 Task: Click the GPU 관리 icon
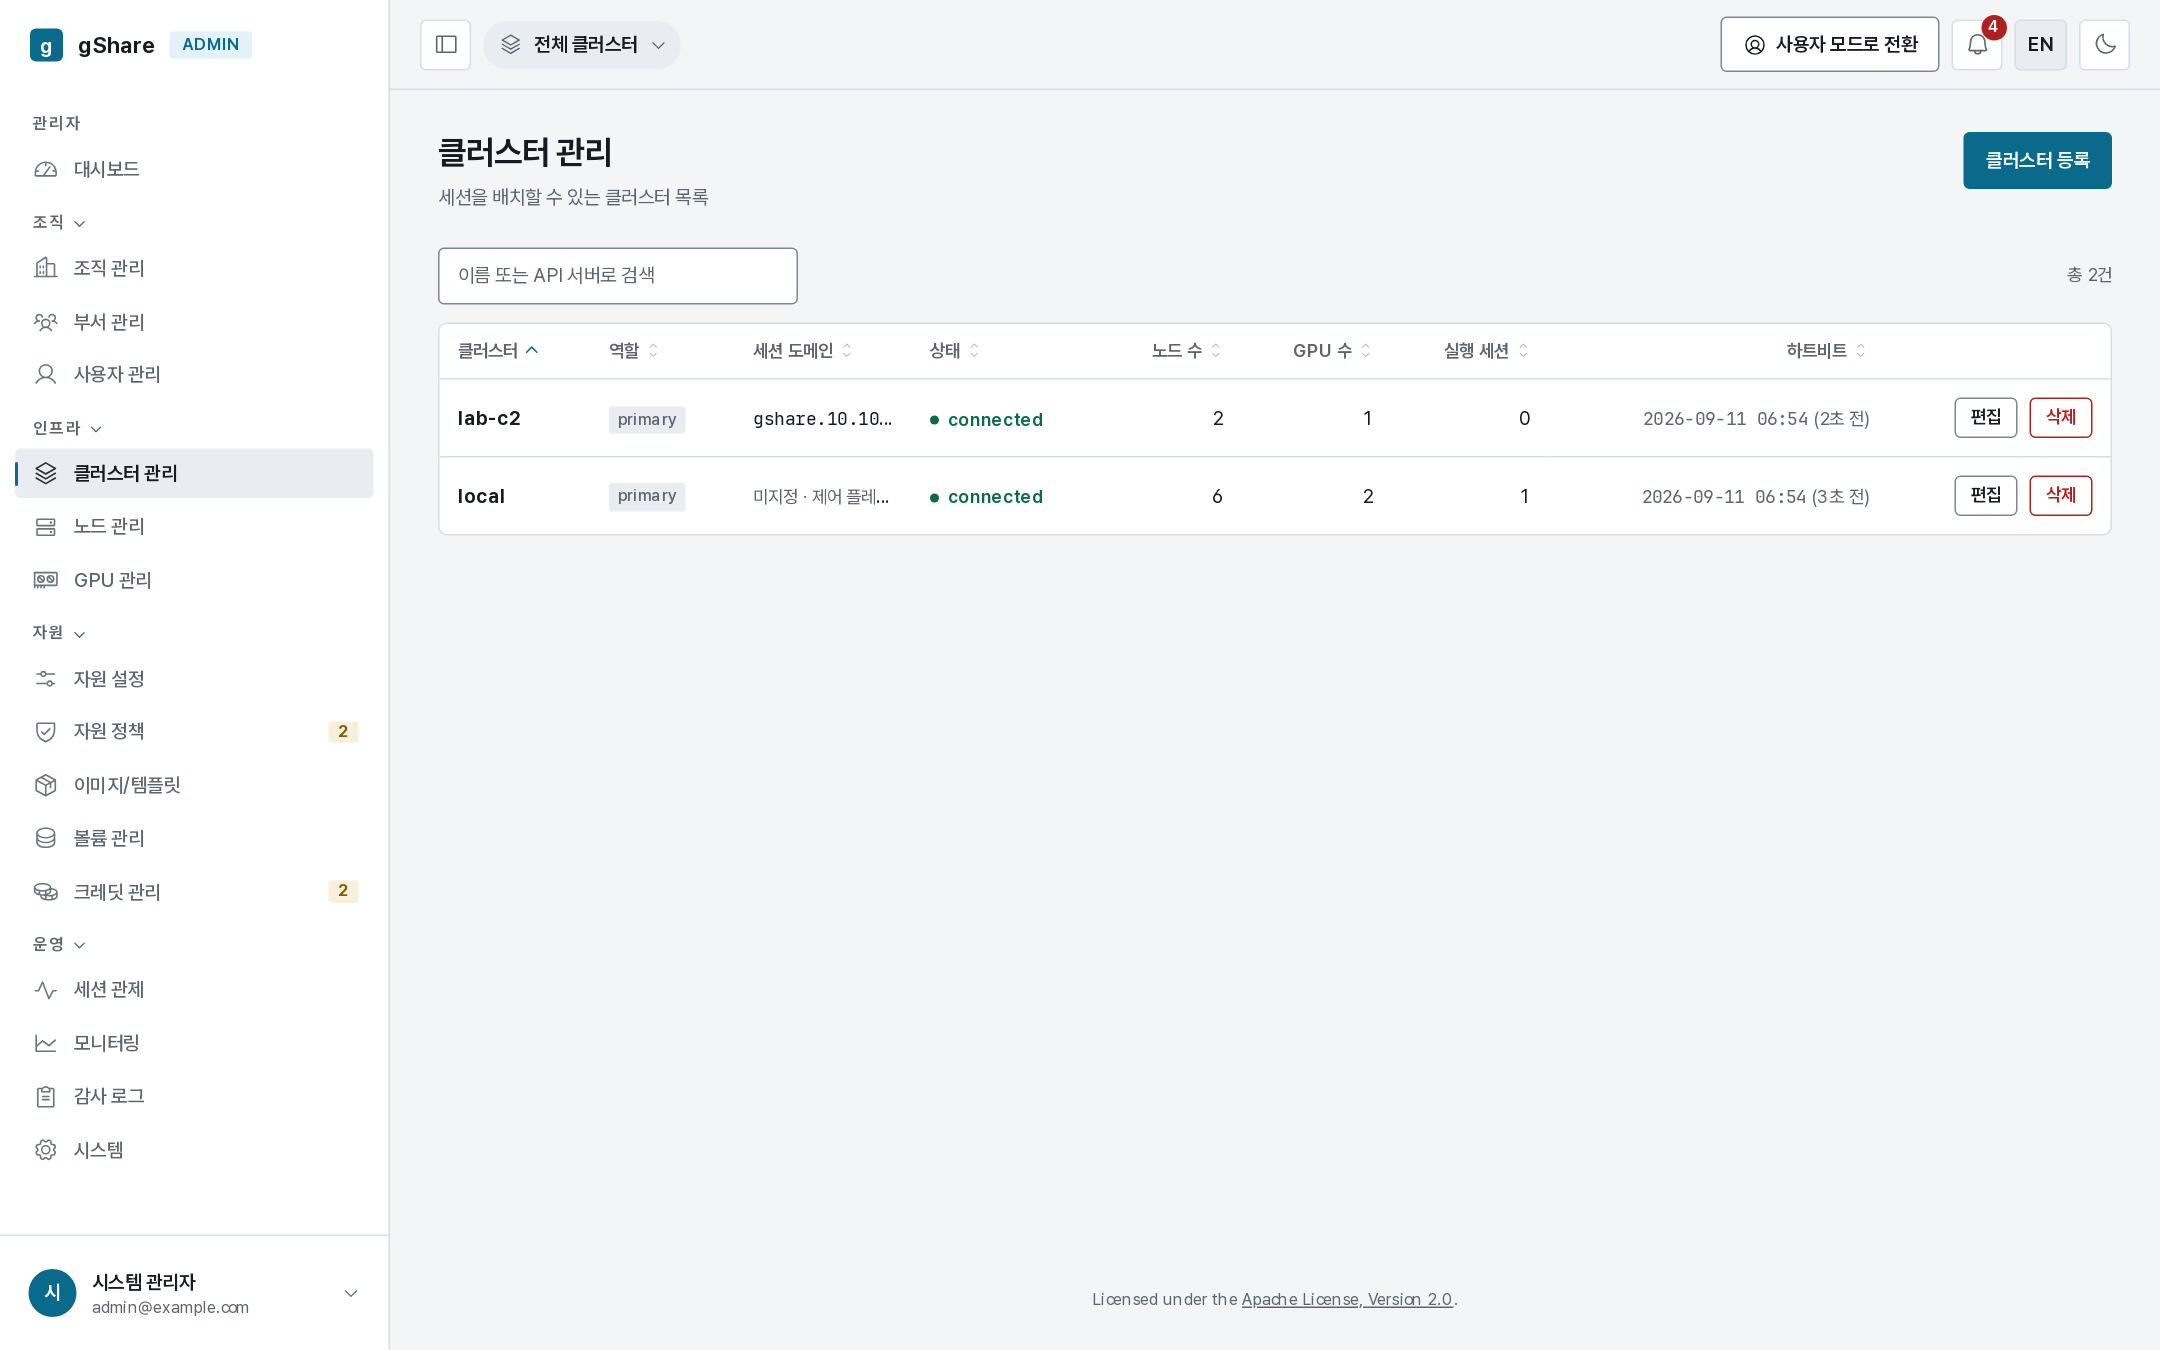[46, 580]
